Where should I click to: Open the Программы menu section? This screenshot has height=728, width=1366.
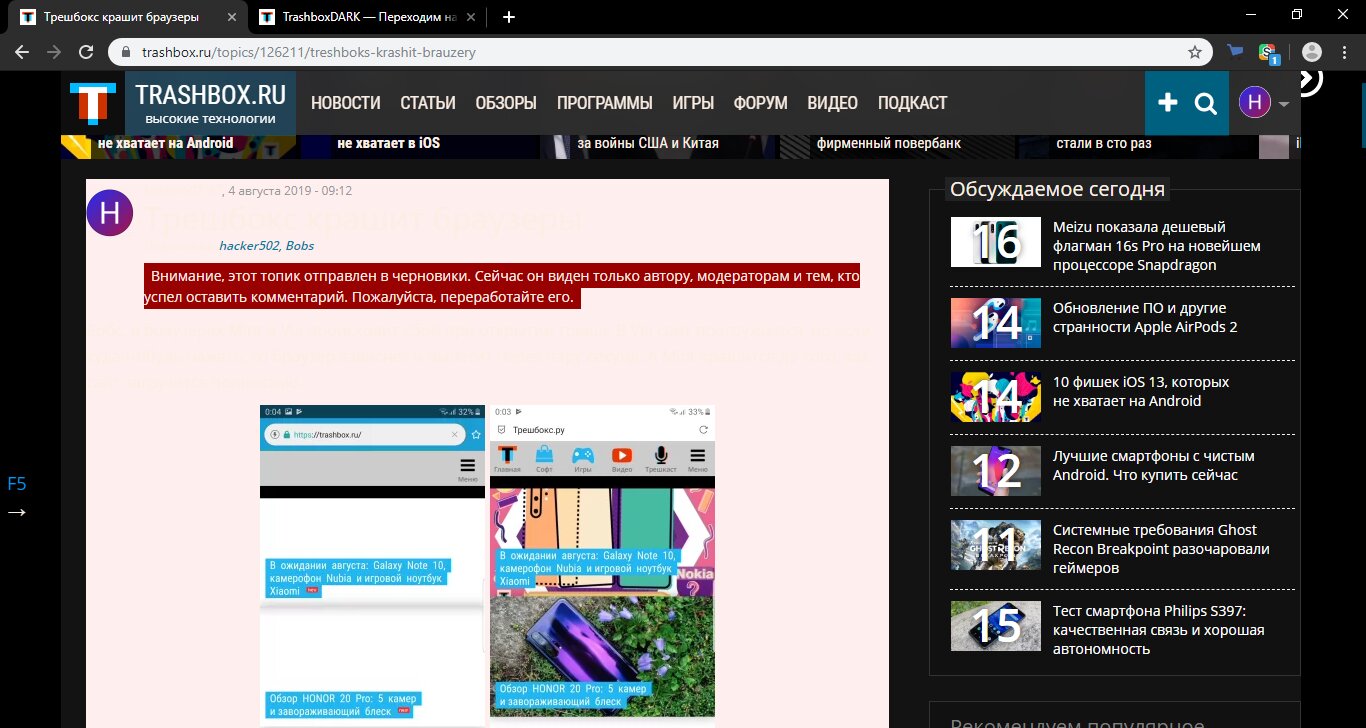coord(605,103)
